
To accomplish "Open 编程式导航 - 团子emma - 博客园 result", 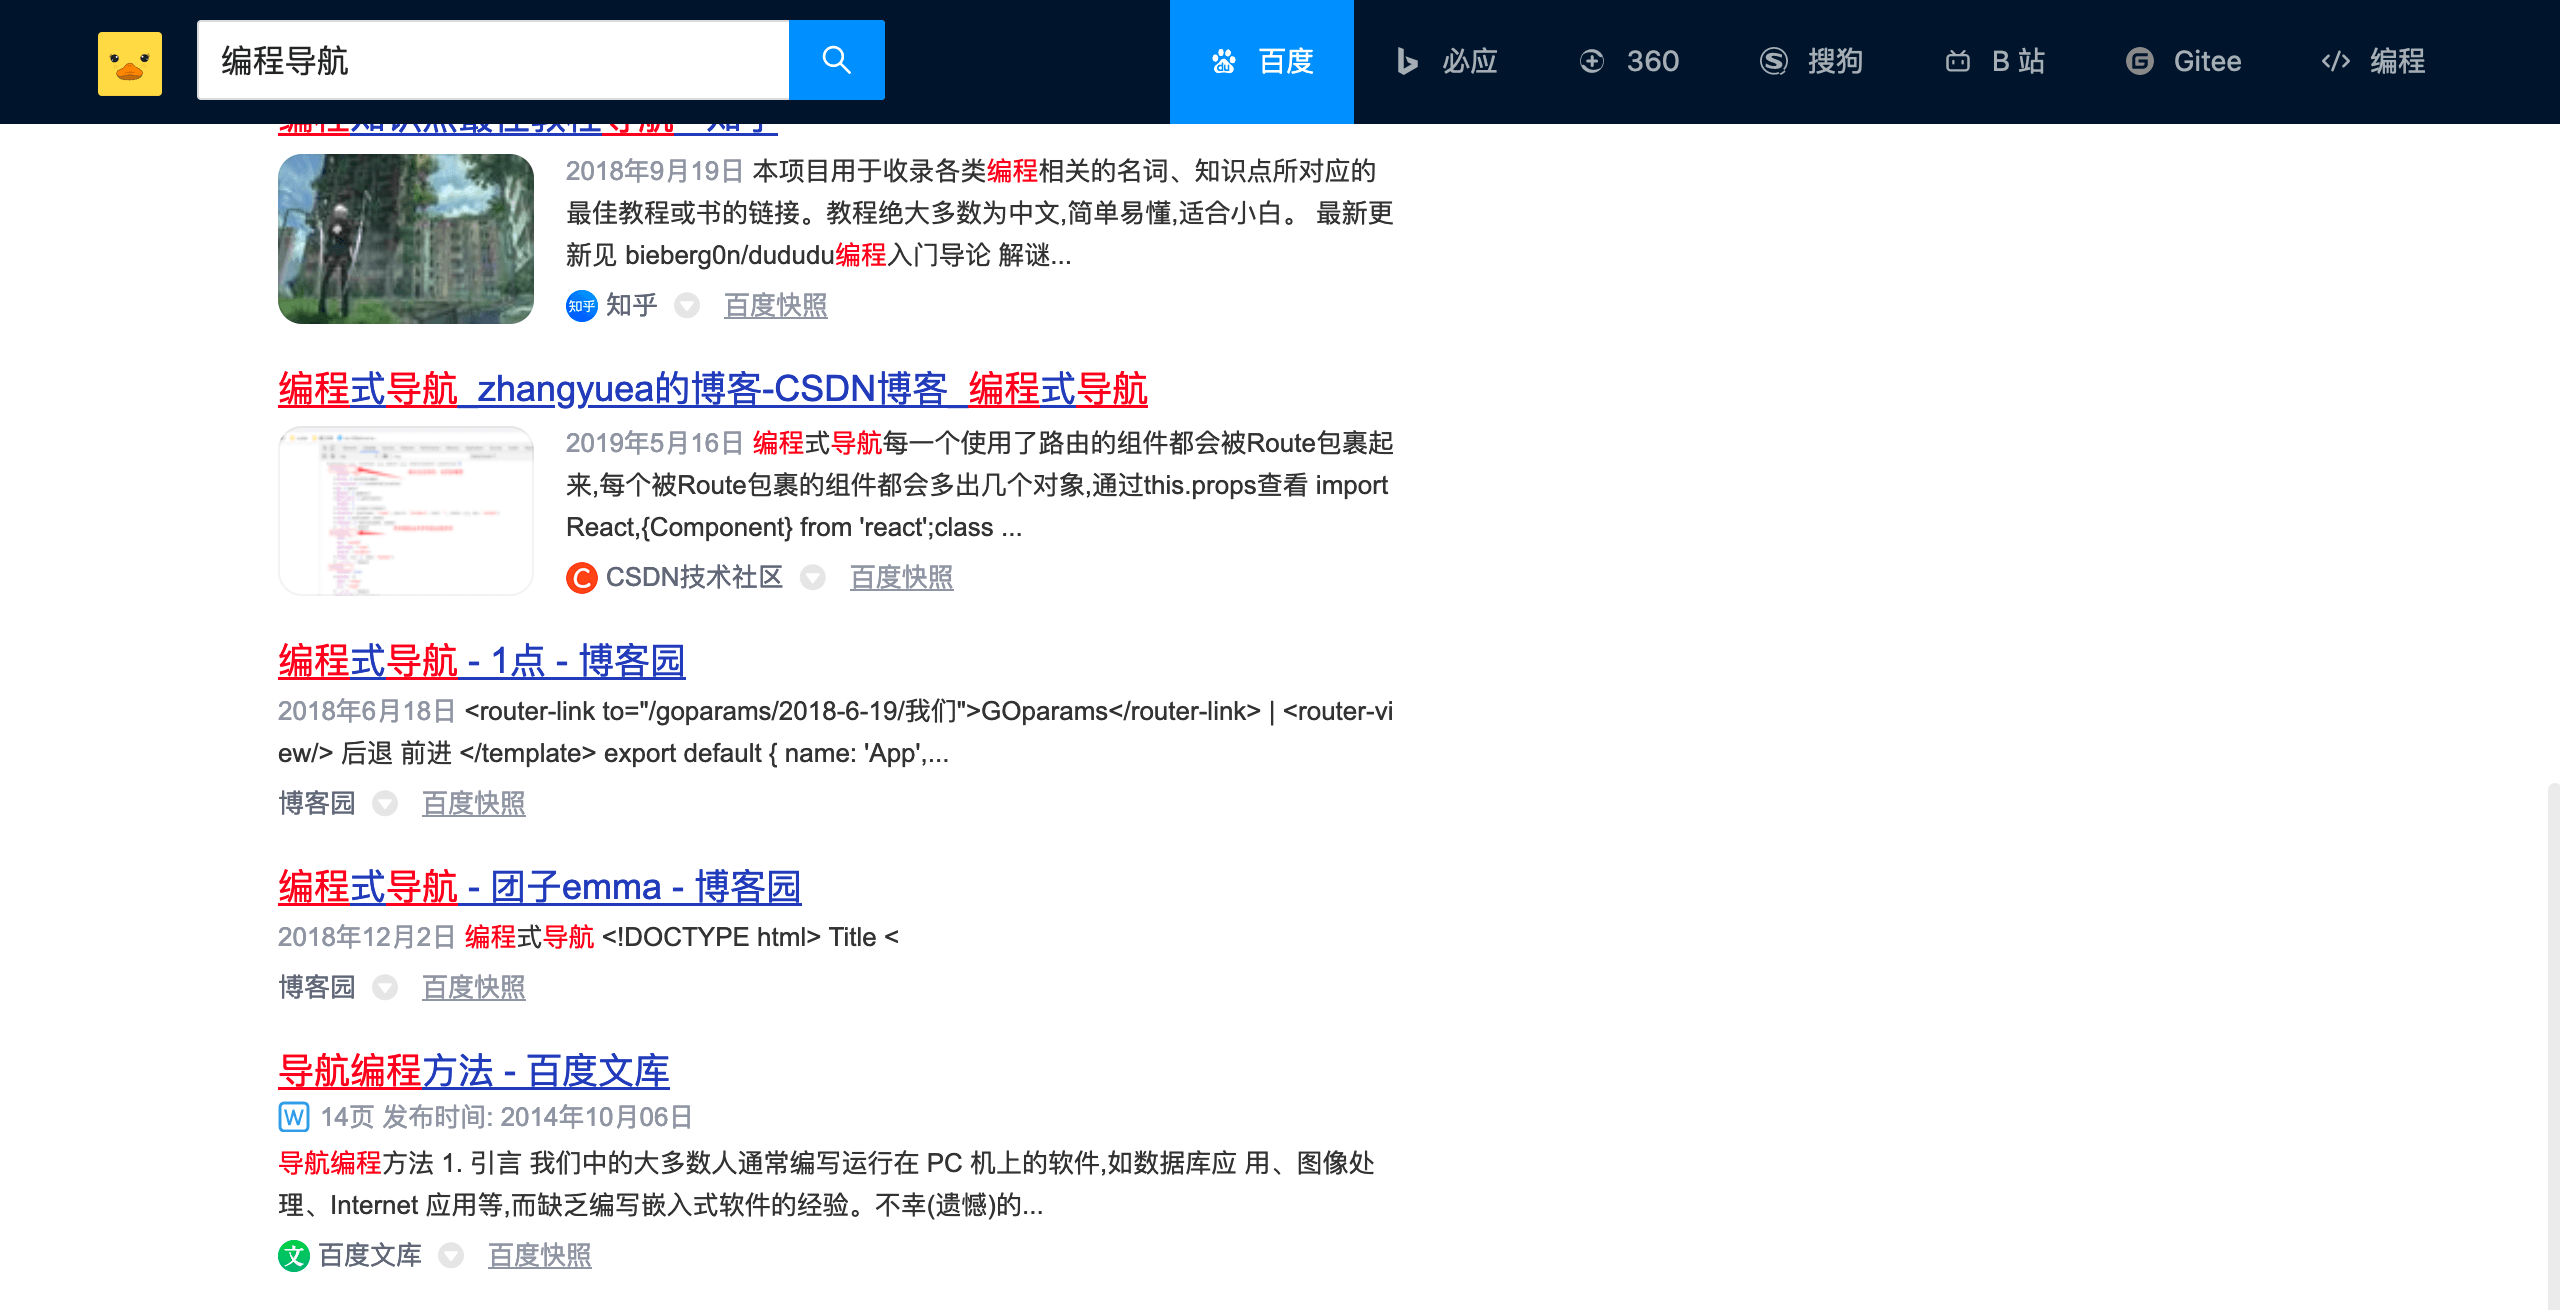I will (x=539, y=887).
